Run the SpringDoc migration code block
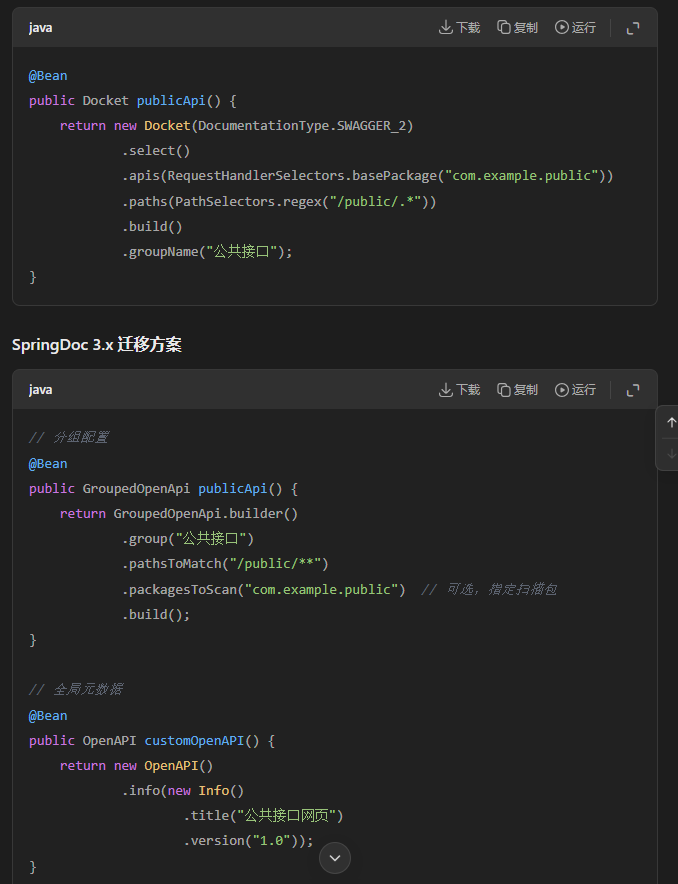The width and height of the screenshot is (678, 884). (575, 390)
